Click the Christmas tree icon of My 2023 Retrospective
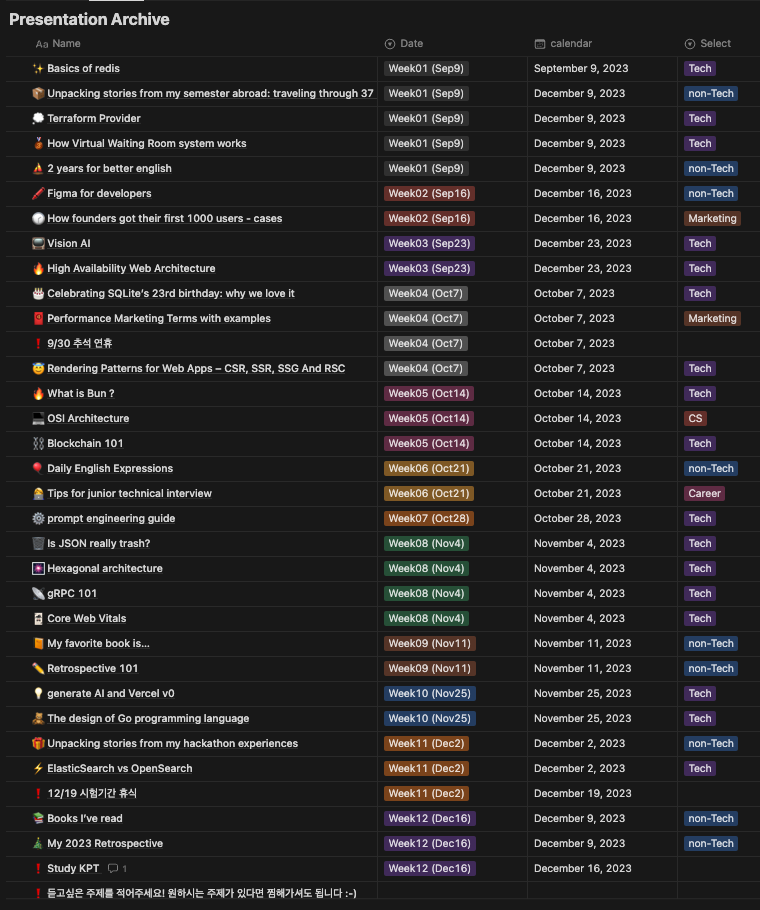Screen dimensions: 760x910 (38, 843)
